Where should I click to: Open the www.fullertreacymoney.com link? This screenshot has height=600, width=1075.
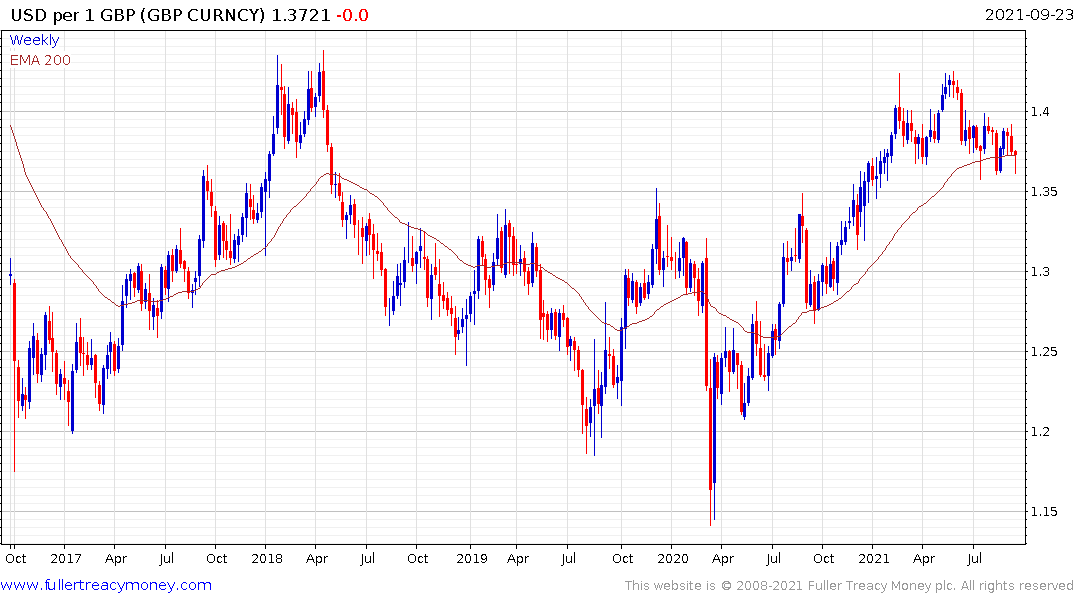coord(106,585)
